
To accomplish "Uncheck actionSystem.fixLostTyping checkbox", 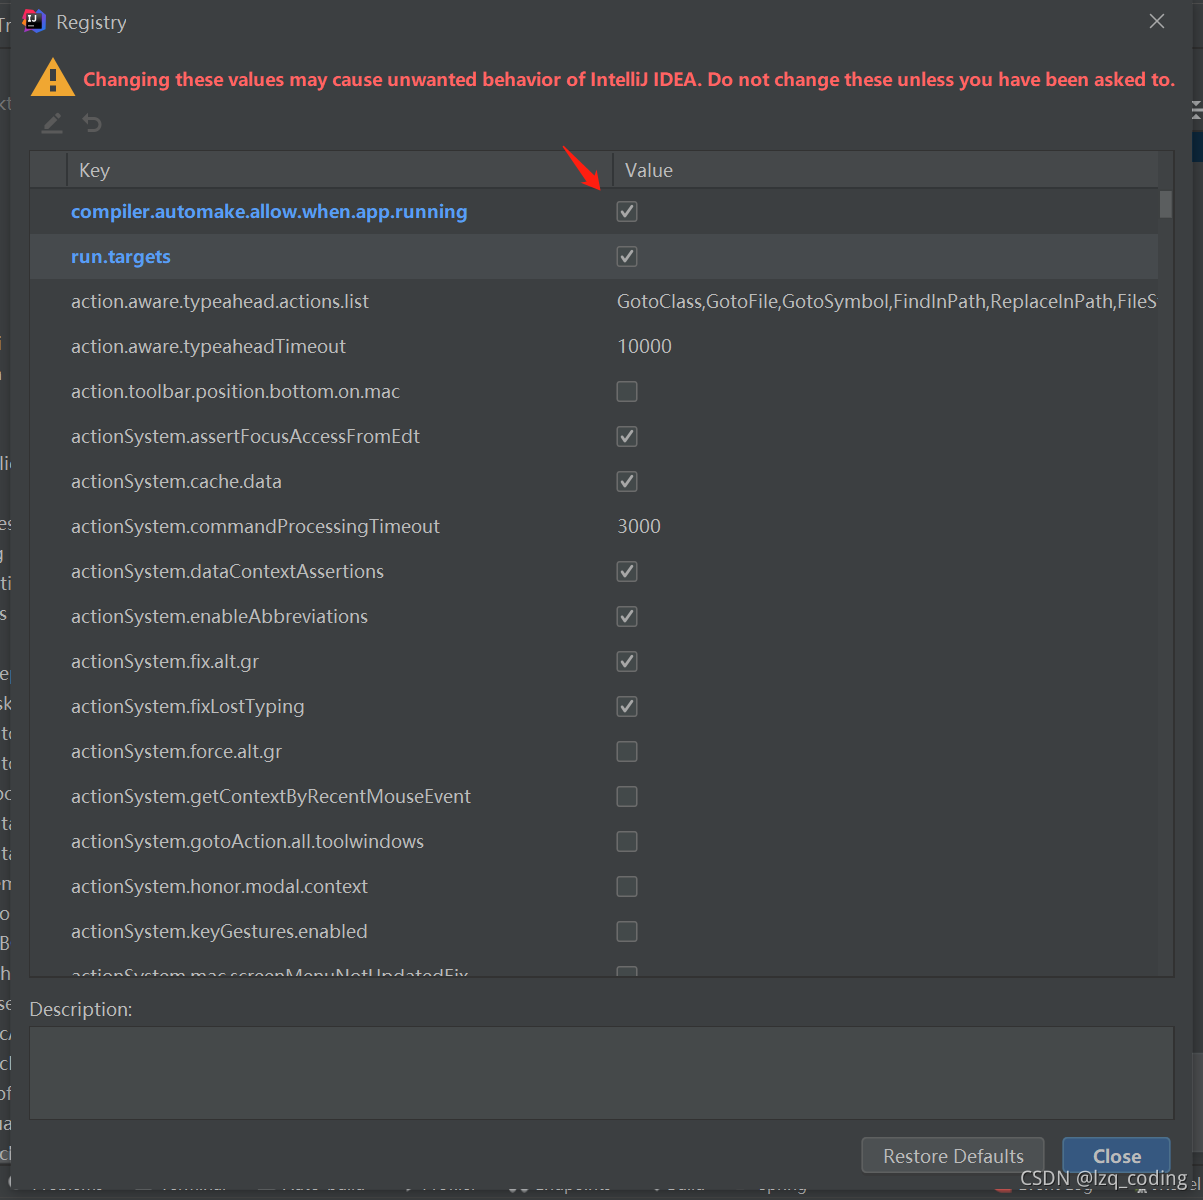I will (x=627, y=707).
